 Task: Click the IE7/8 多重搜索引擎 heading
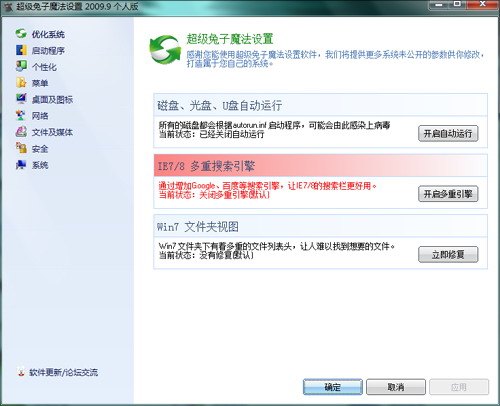point(206,166)
